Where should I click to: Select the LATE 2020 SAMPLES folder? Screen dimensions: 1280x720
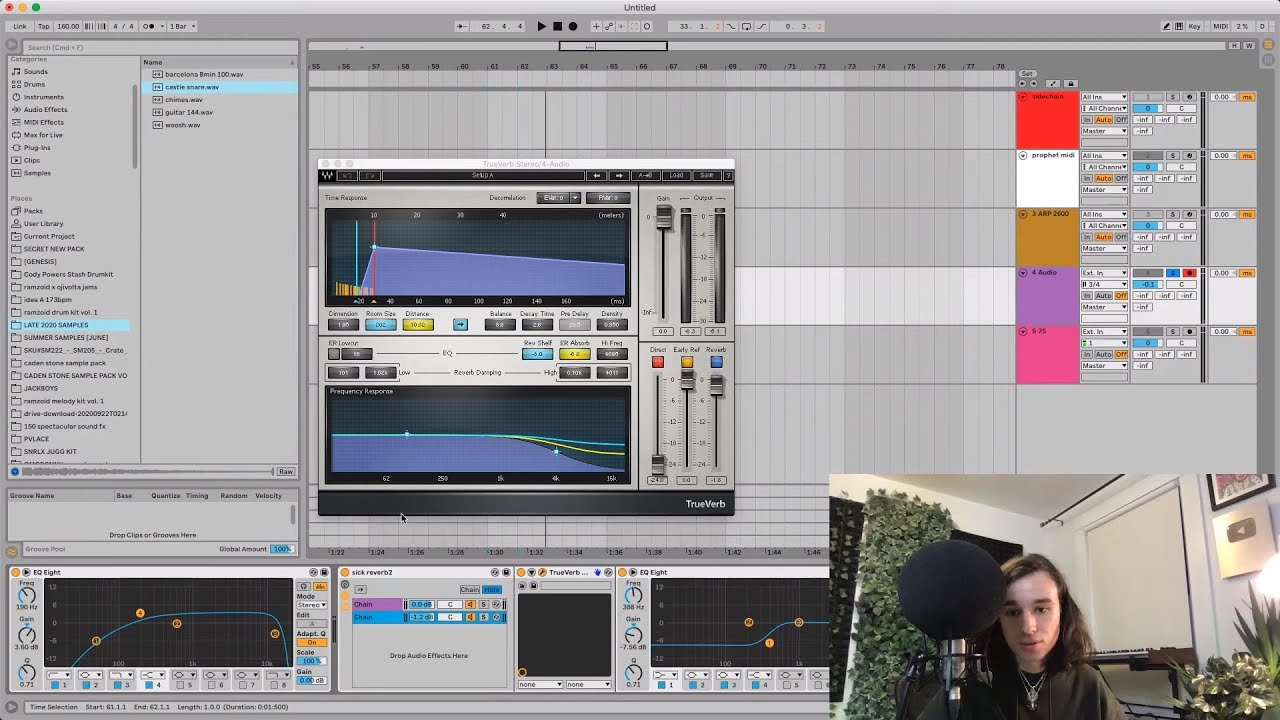pos(56,325)
